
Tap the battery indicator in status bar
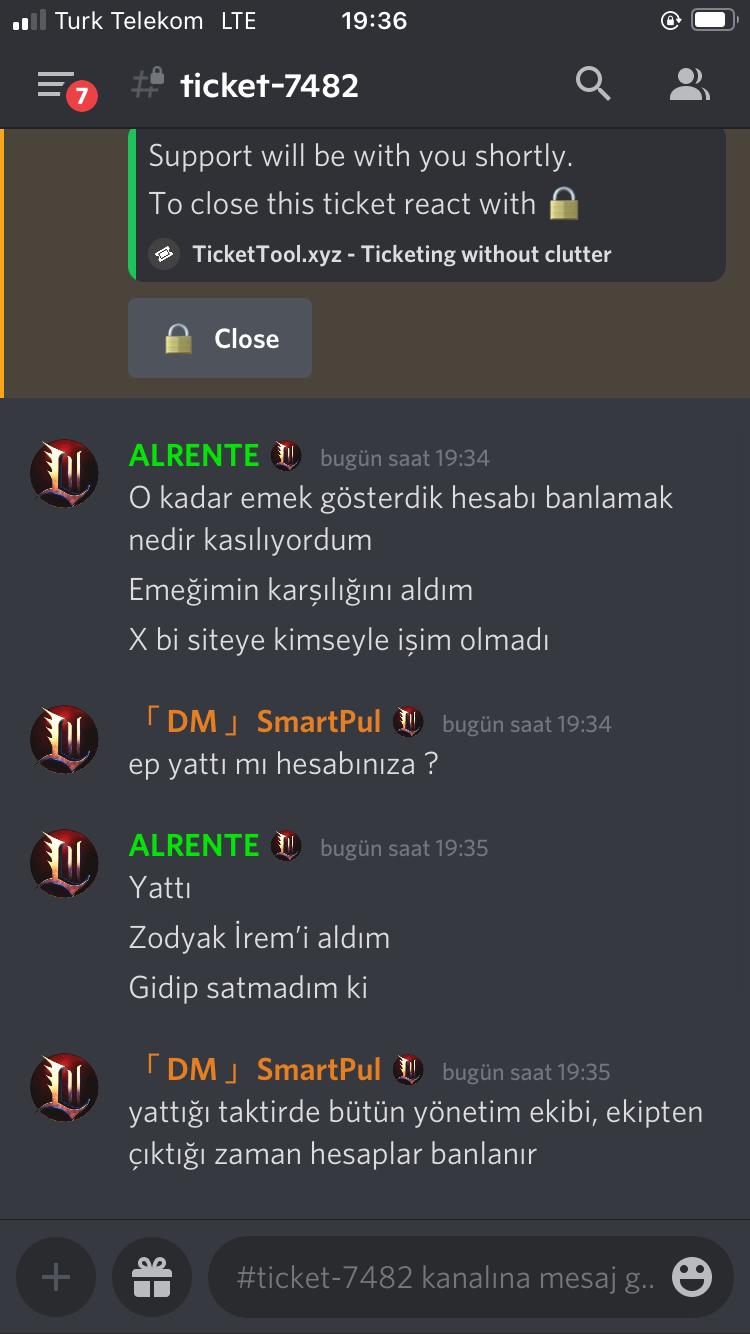715,20
